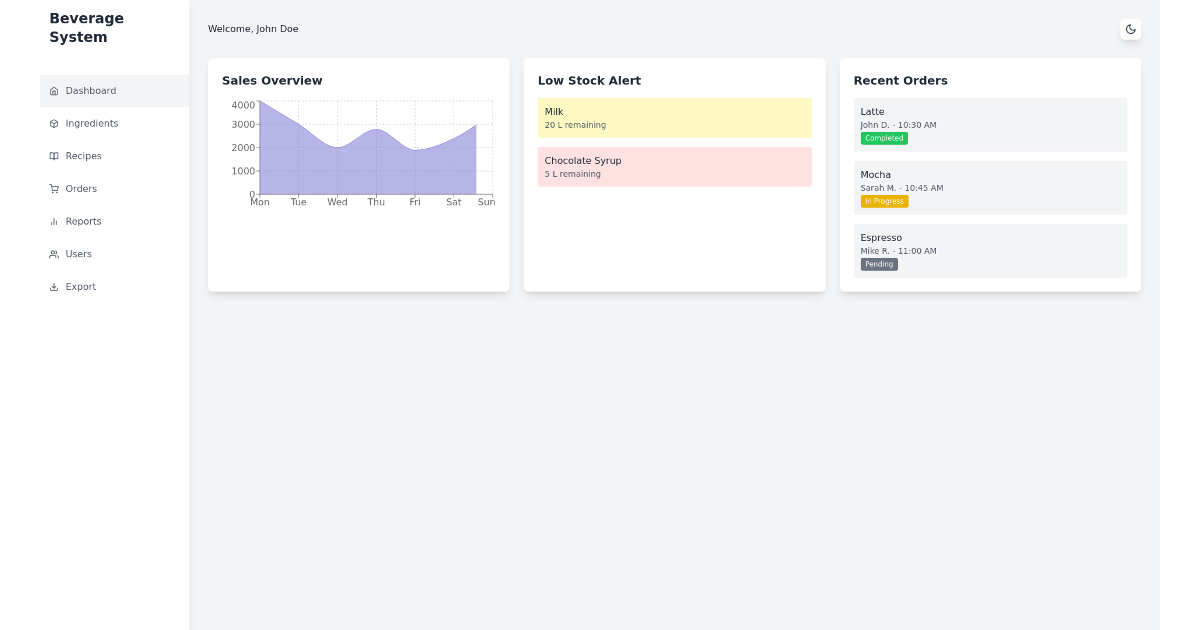This screenshot has width=1200, height=630.
Task: Switch to the Reports view
Action: click(x=85, y=221)
